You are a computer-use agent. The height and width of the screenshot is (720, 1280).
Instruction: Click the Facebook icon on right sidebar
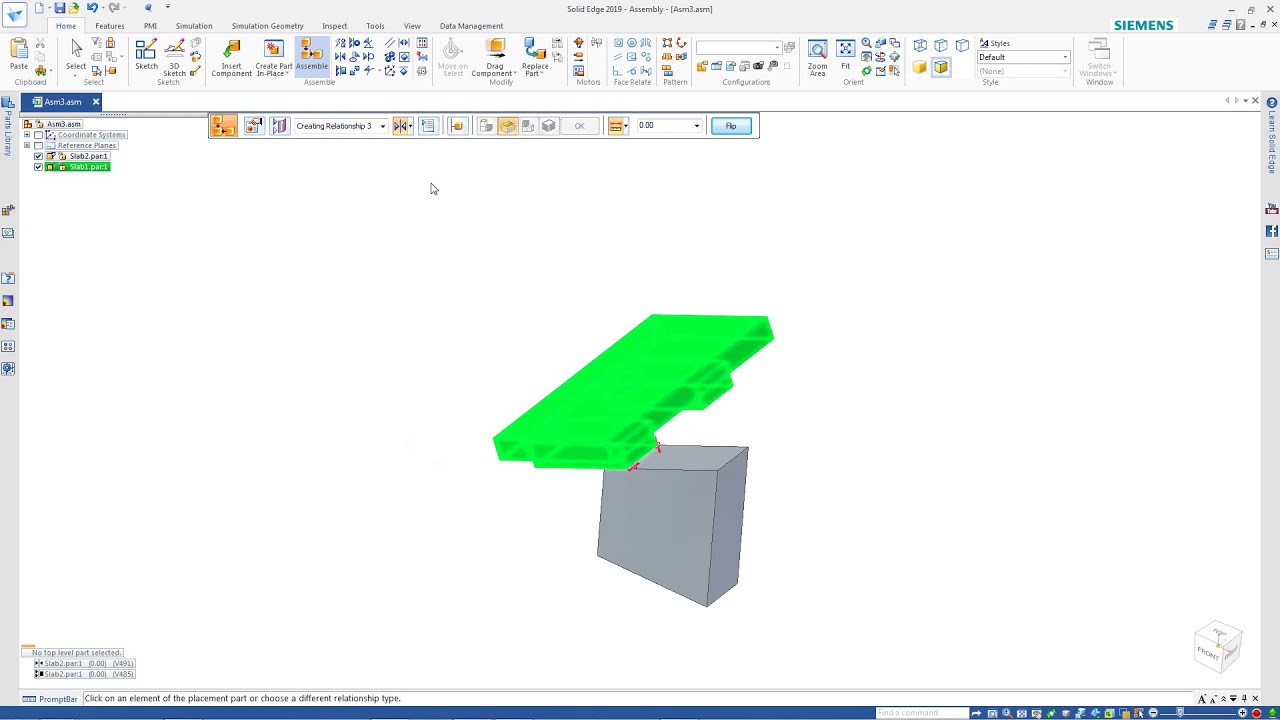point(1272,231)
